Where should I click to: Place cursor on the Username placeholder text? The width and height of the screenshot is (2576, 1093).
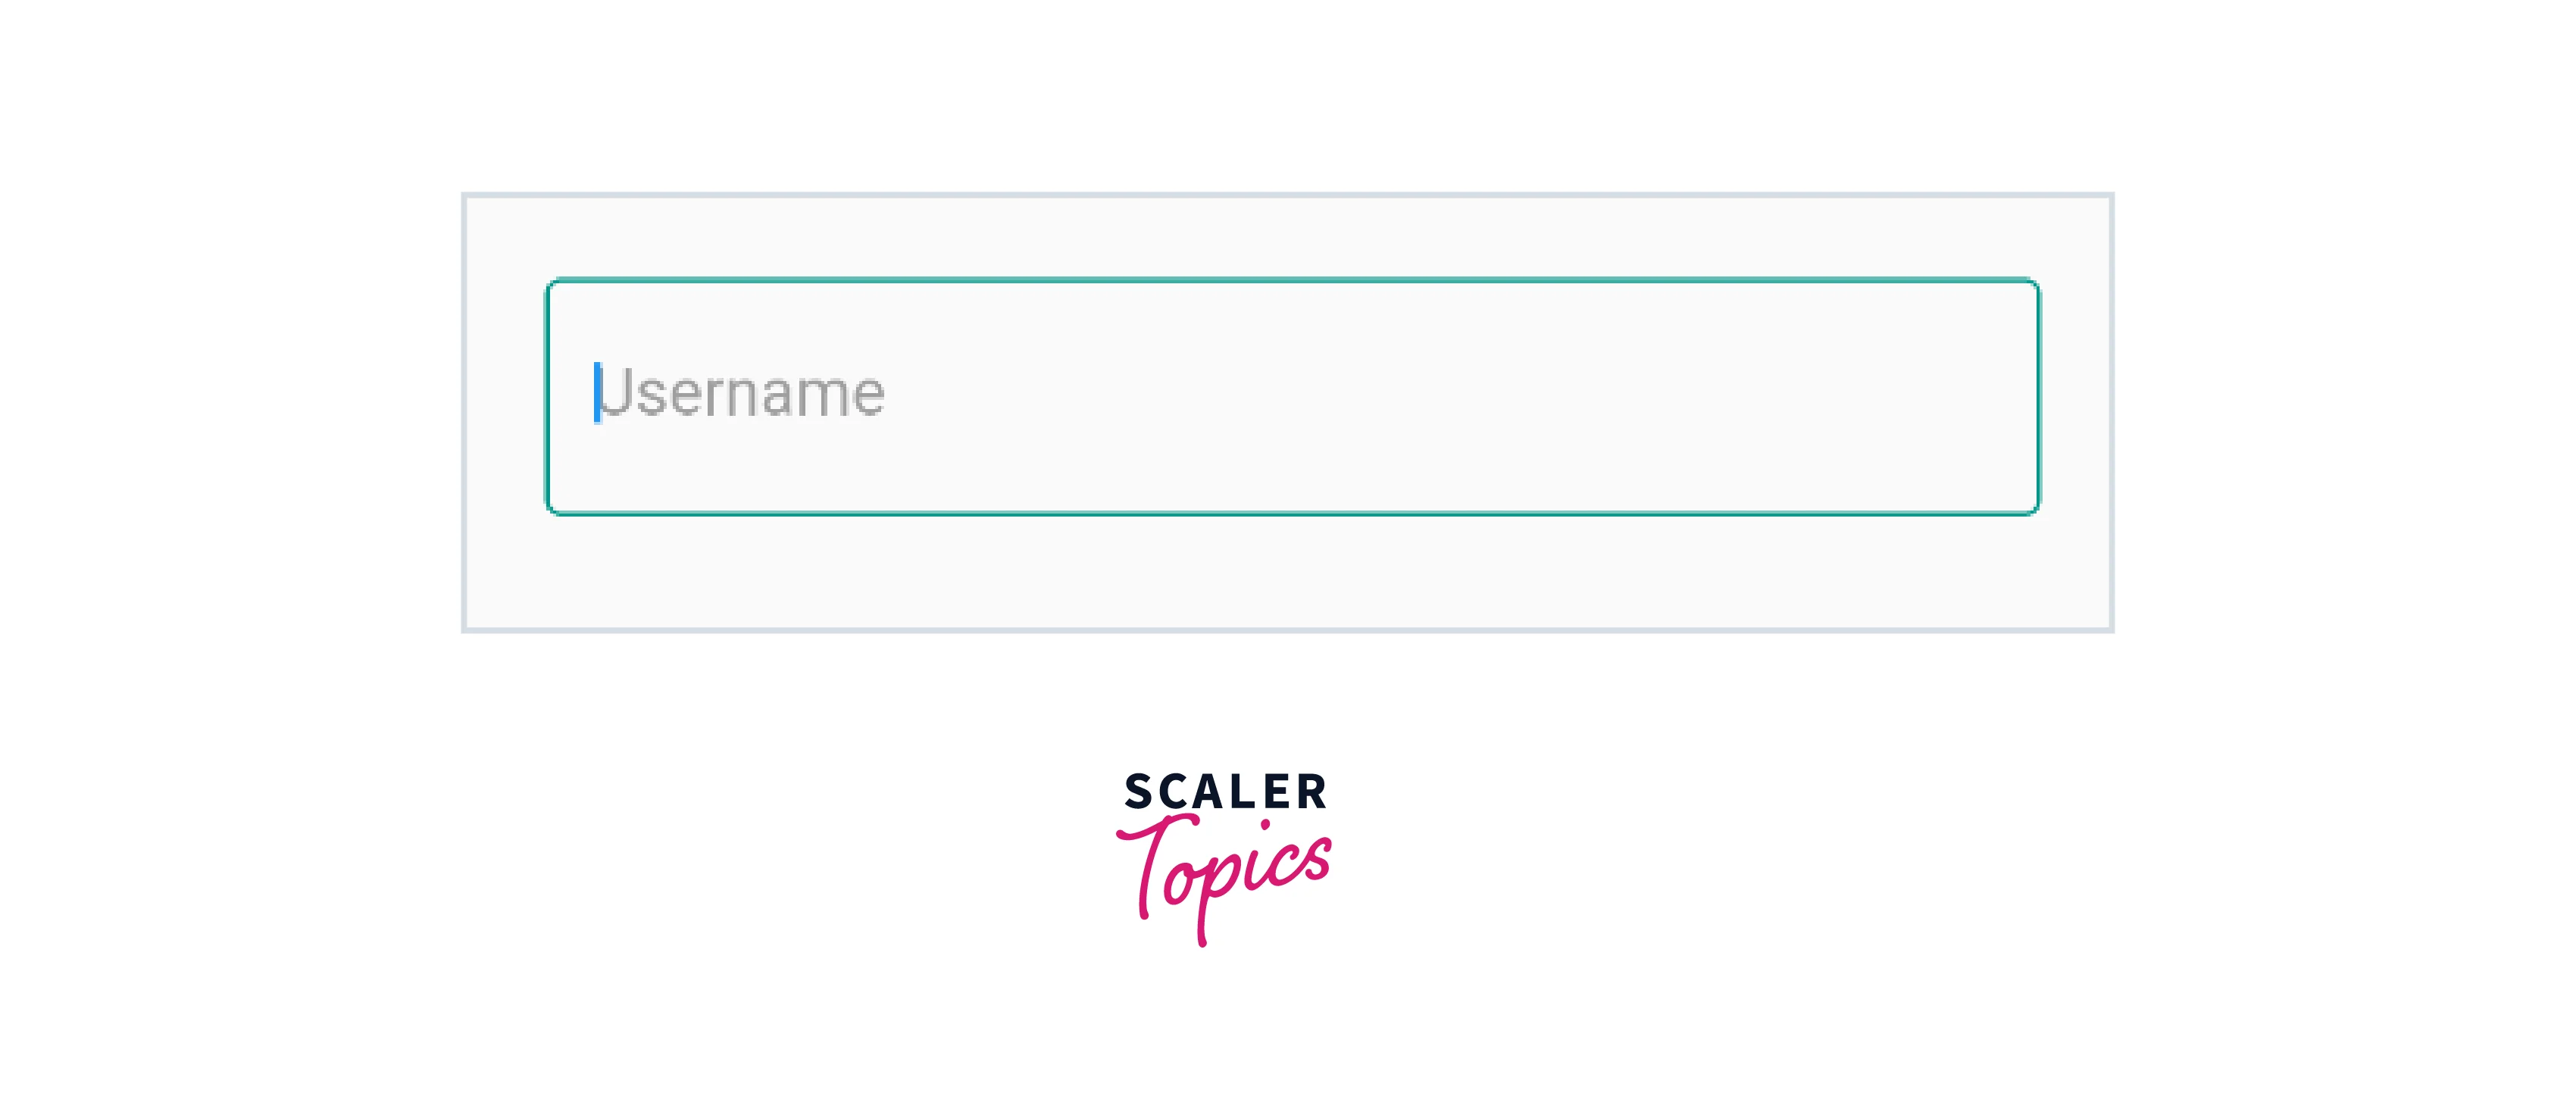pyautogui.click(x=742, y=393)
